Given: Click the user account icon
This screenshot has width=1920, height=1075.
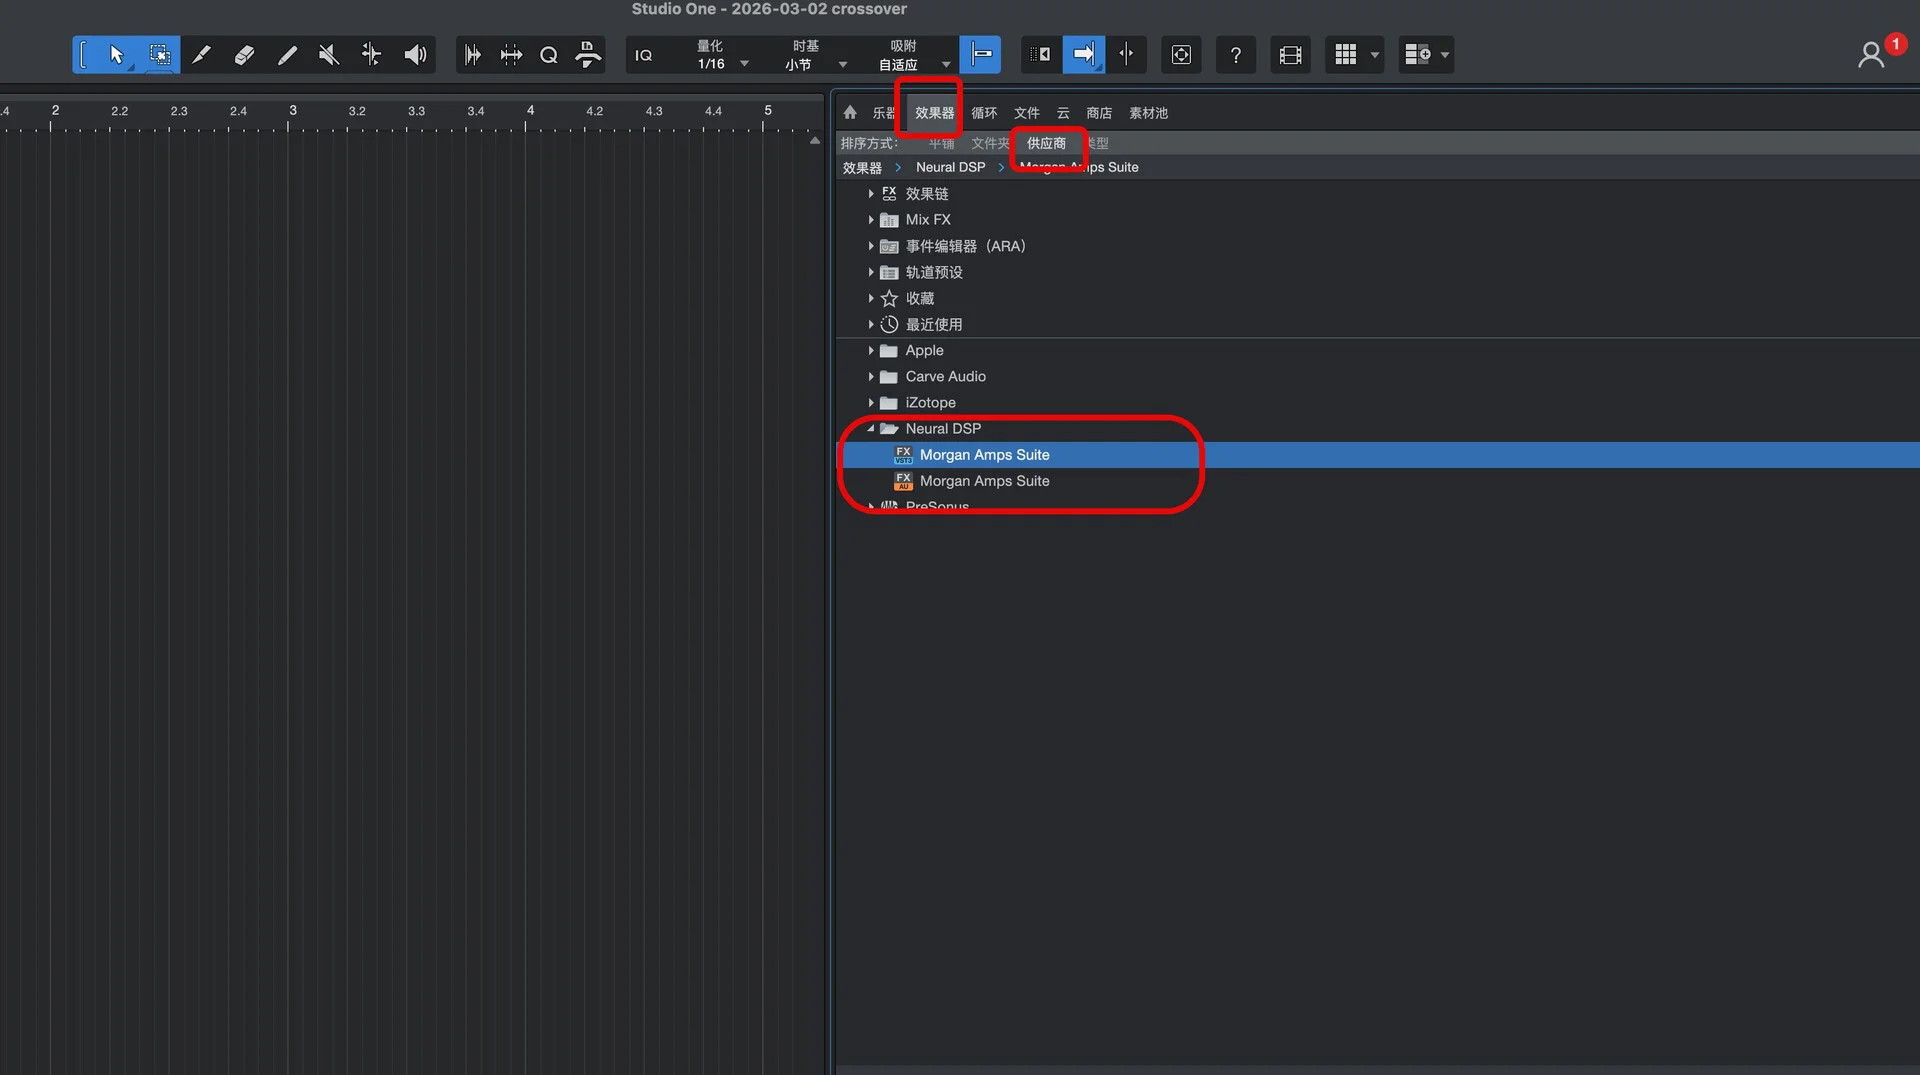Looking at the screenshot, I should click(1870, 55).
